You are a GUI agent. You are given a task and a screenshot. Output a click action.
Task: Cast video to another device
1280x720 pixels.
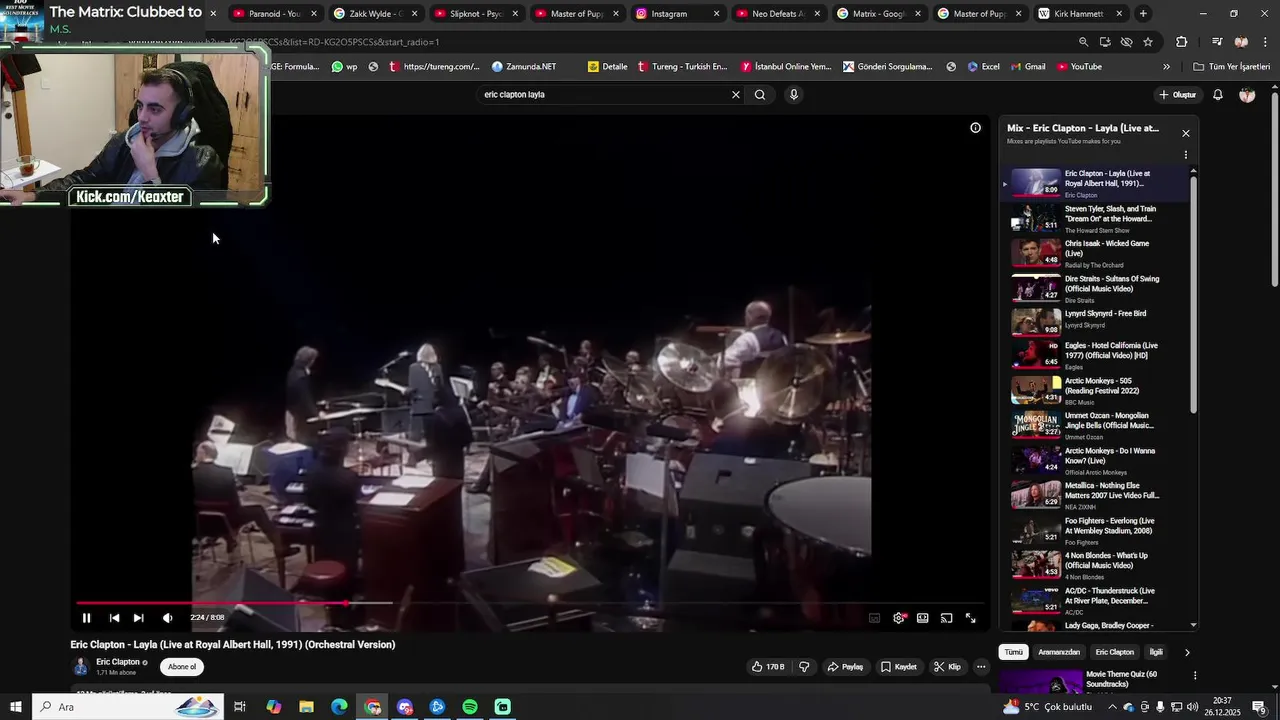947,618
